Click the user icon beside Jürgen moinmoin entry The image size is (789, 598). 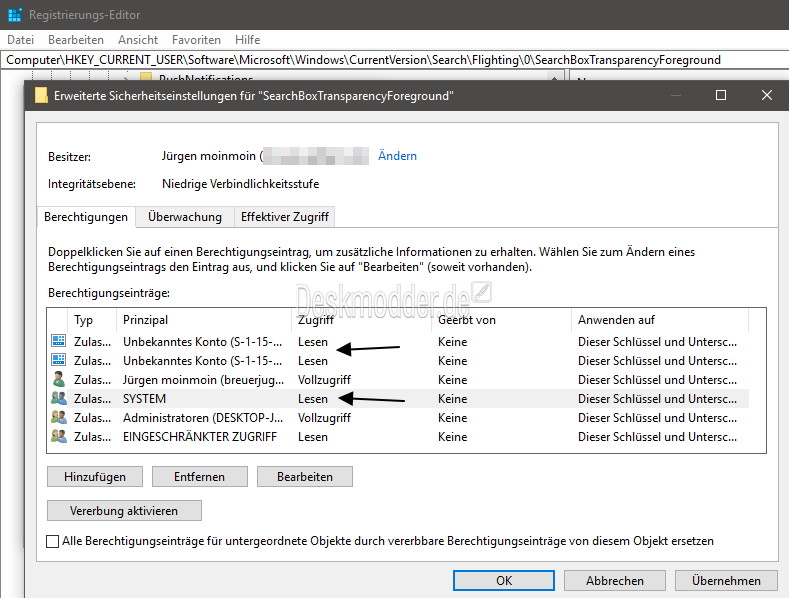coord(58,379)
